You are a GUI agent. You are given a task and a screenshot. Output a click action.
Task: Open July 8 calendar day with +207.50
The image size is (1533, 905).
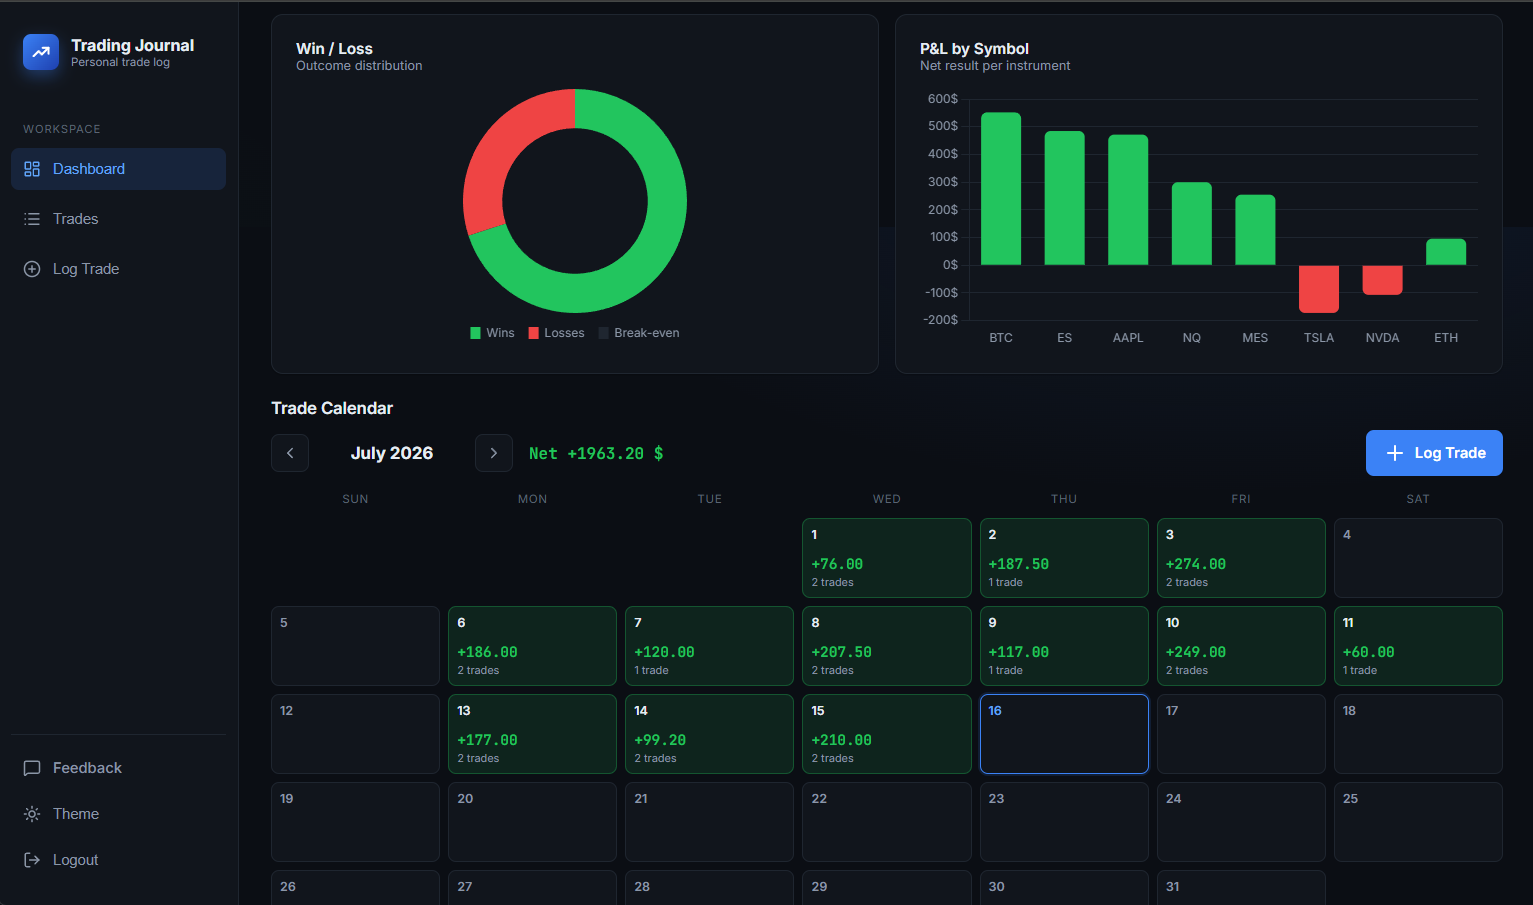[x=887, y=646]
